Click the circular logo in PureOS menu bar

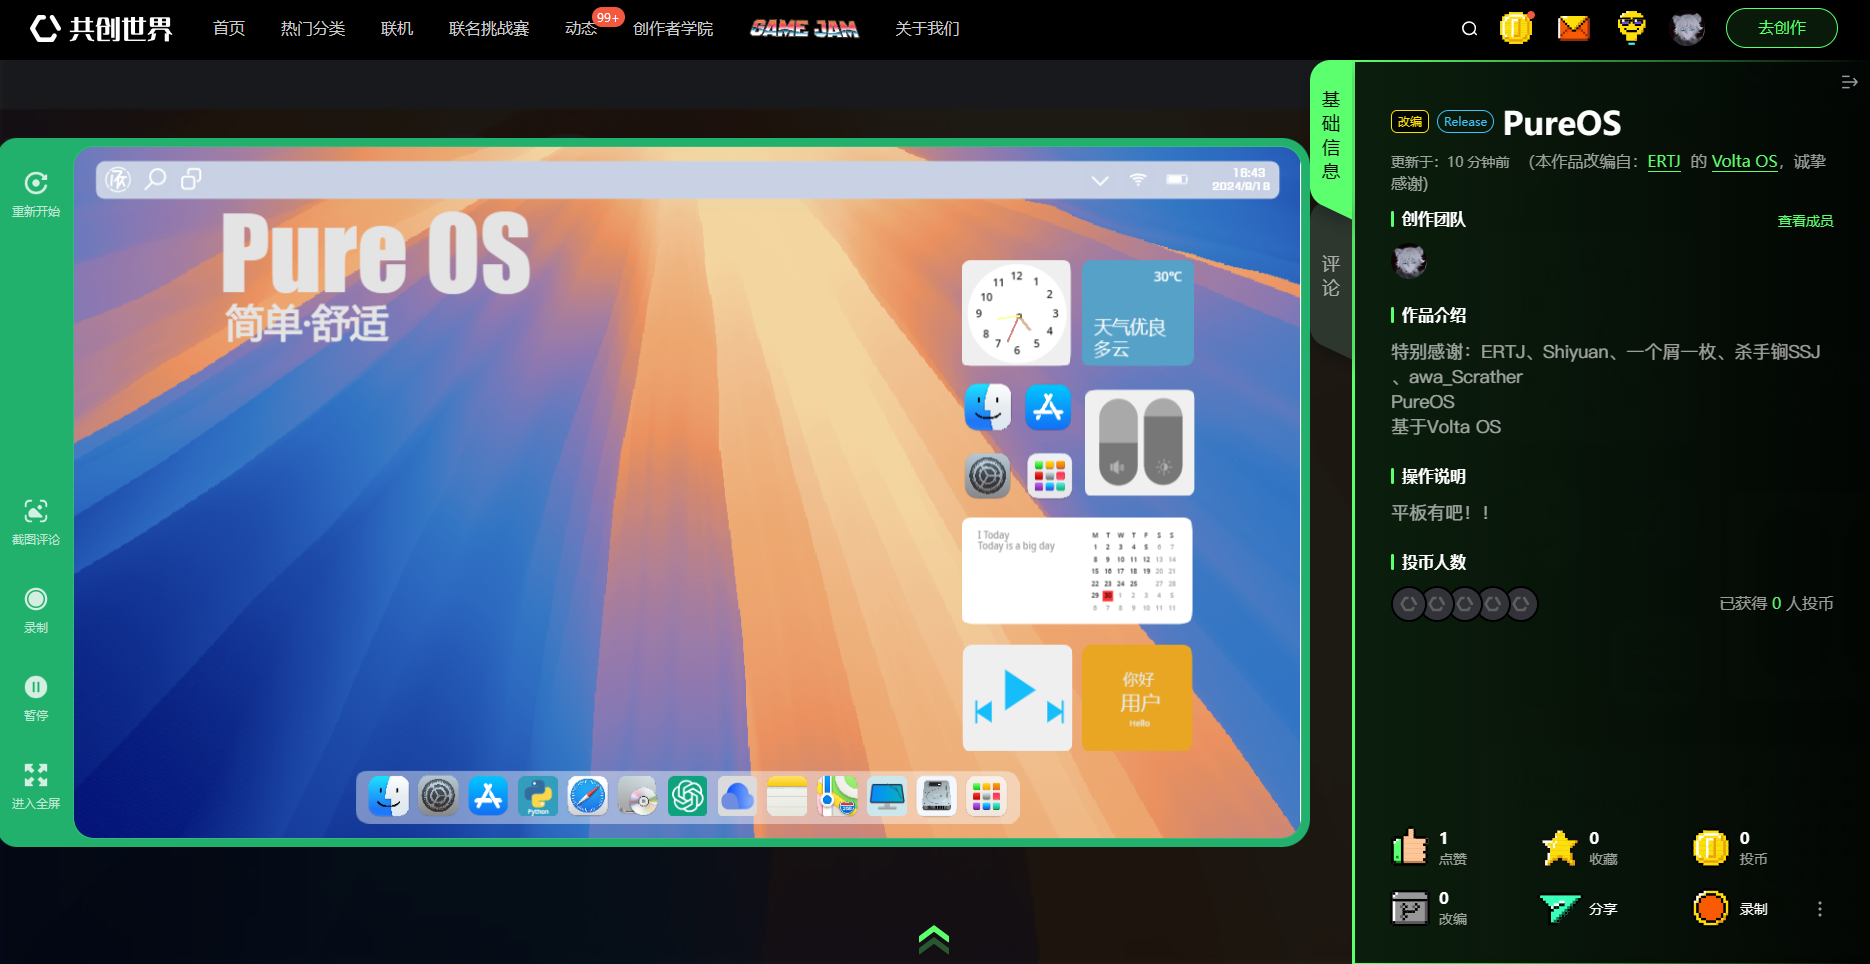(118, 179)
